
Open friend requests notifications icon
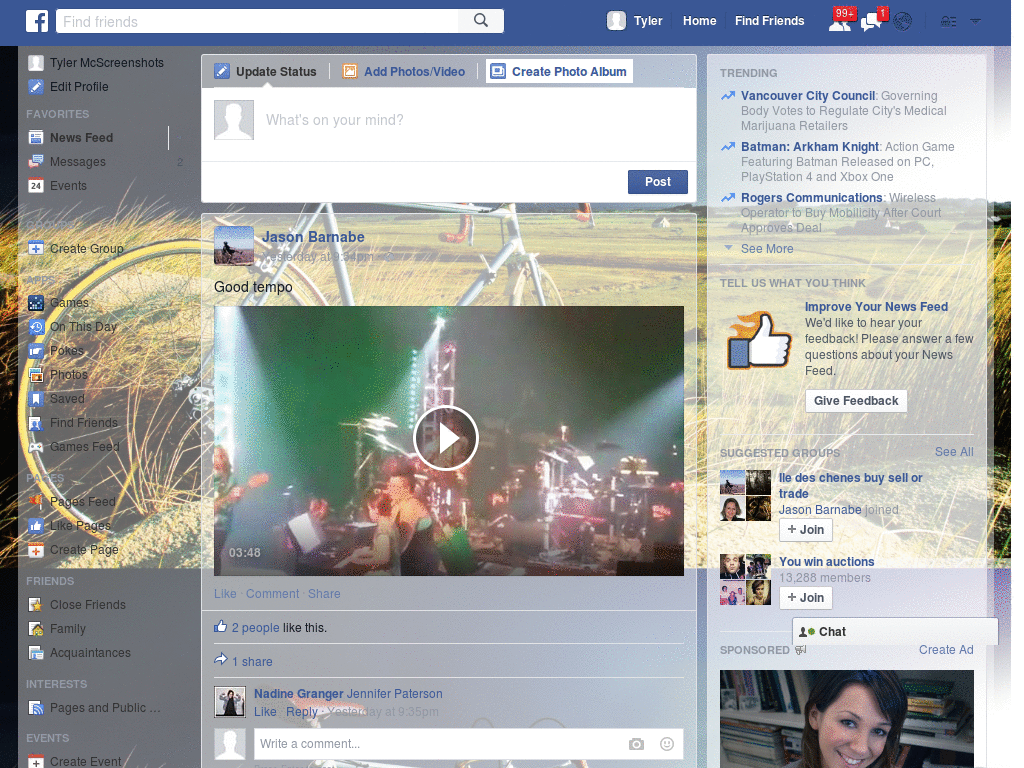pos(840,22)
